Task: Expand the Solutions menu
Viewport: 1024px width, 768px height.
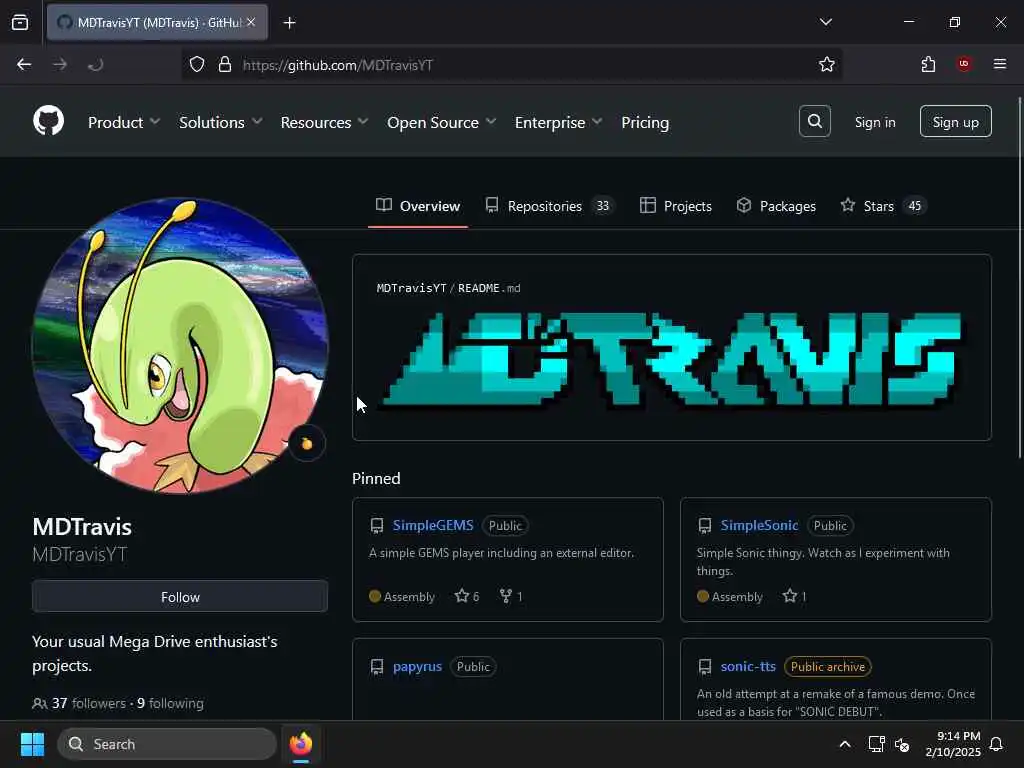Action: 221,122
